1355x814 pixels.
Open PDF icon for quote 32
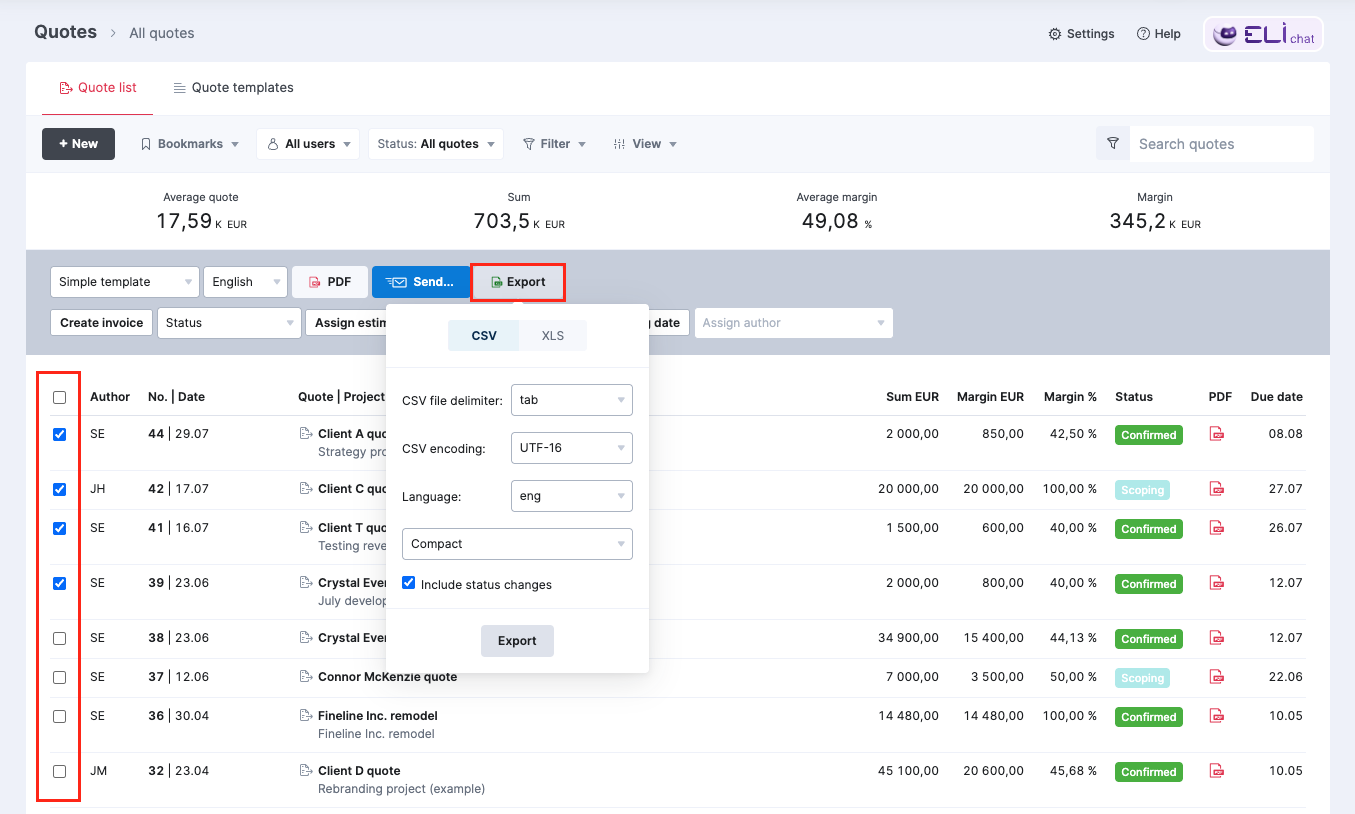tap(1217, 771)
